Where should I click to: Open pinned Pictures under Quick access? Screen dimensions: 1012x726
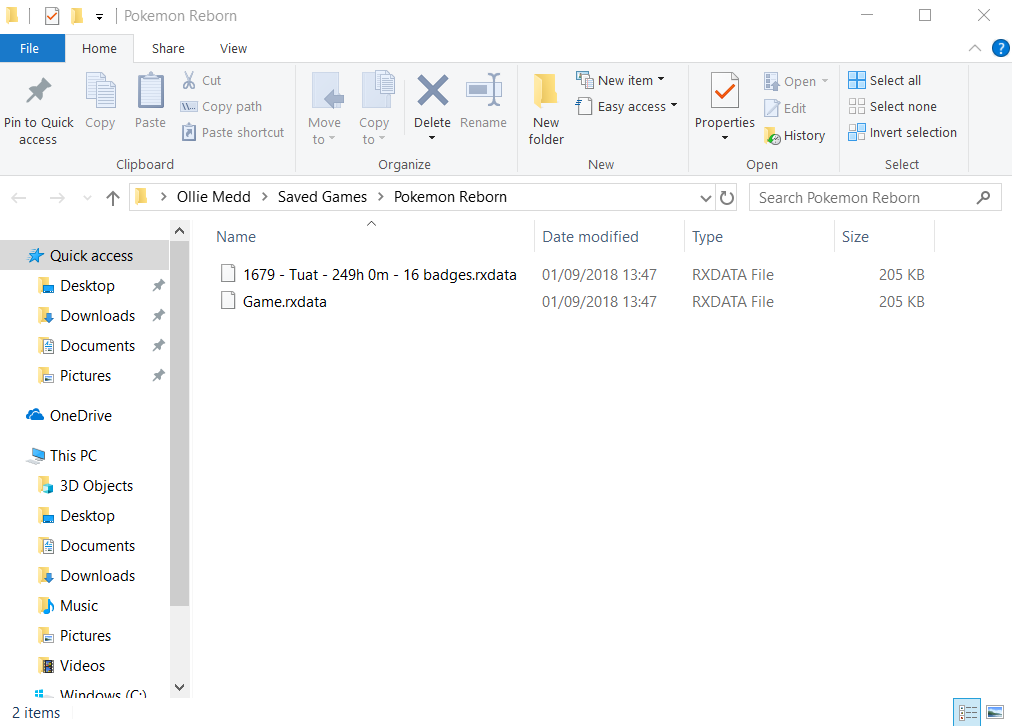click(x=85, y=376)
